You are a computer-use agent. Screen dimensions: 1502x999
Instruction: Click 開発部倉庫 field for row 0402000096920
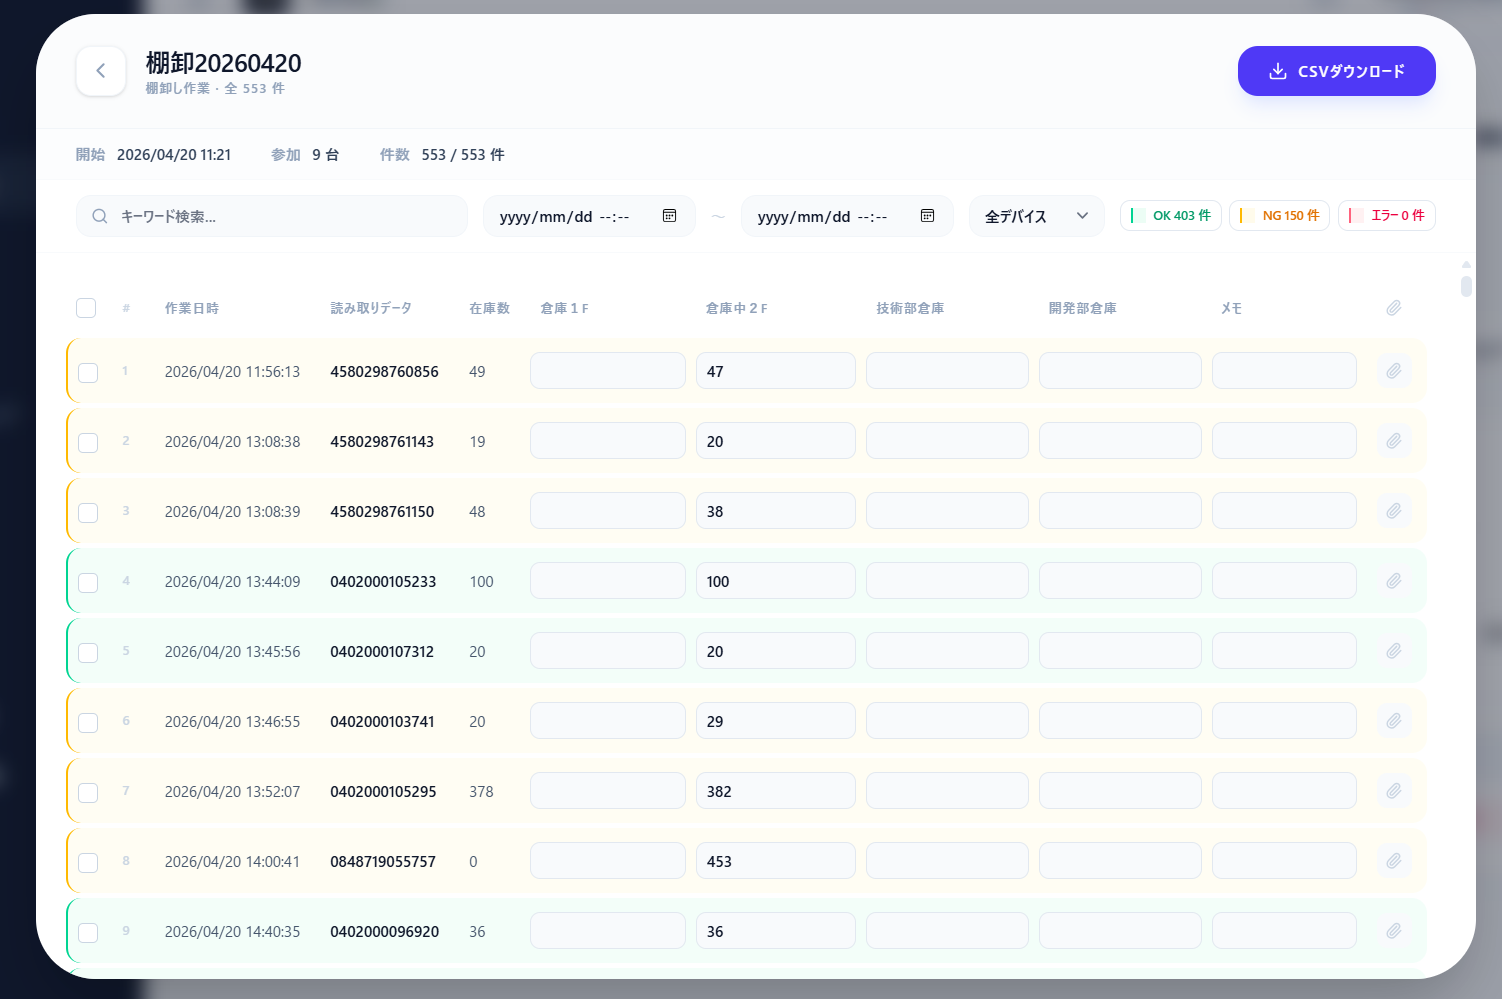click(1120, 931)
